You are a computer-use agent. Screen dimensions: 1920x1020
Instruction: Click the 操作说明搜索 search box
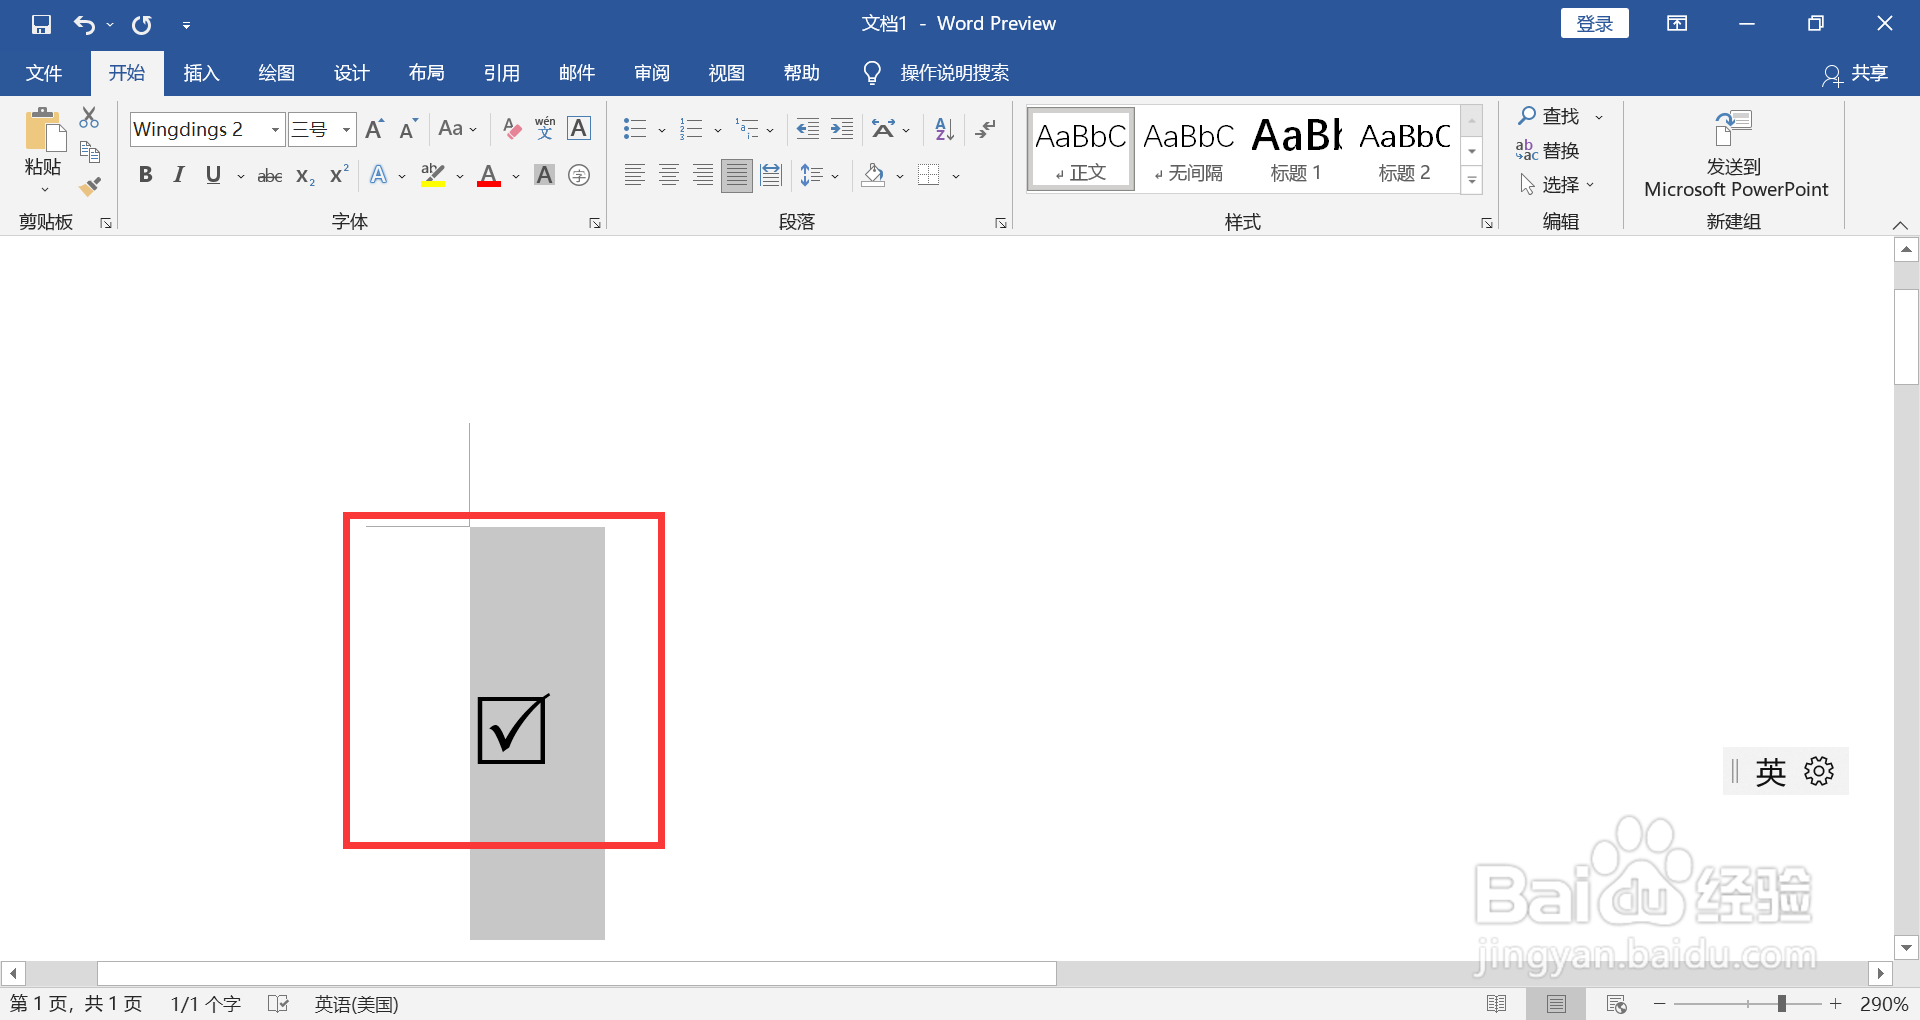click(x=955, y=73)
